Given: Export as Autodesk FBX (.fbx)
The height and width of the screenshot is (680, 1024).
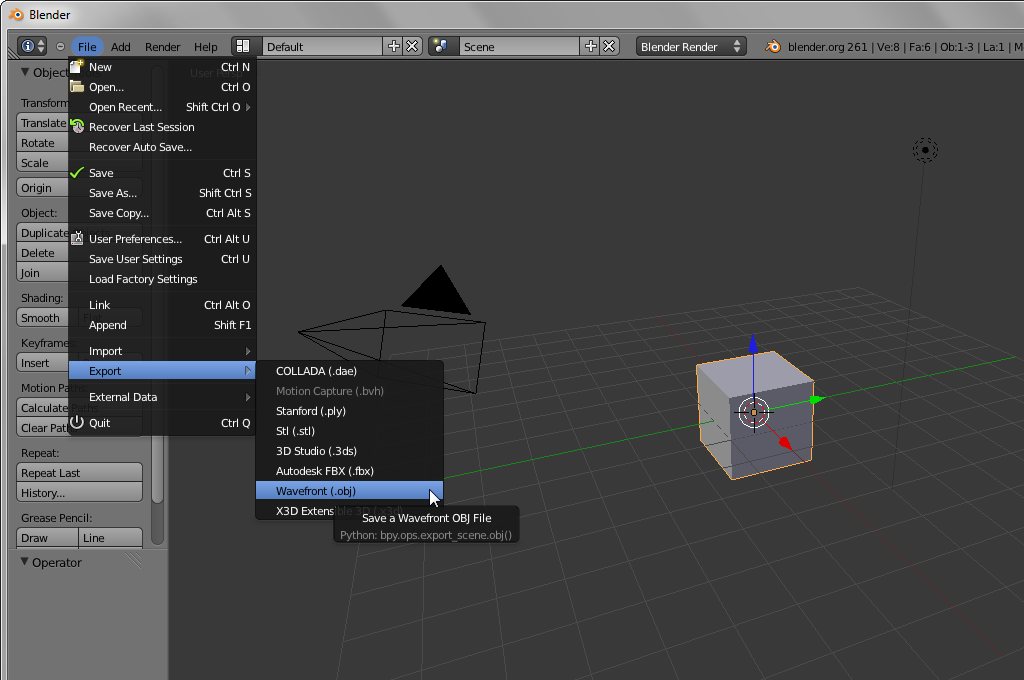Looking at the screenshot, I should [349, 471].
